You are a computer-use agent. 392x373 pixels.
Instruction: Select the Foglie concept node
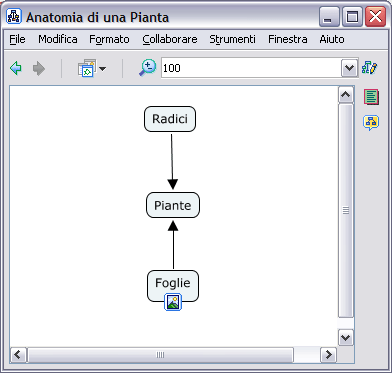[x=173, y=286]
